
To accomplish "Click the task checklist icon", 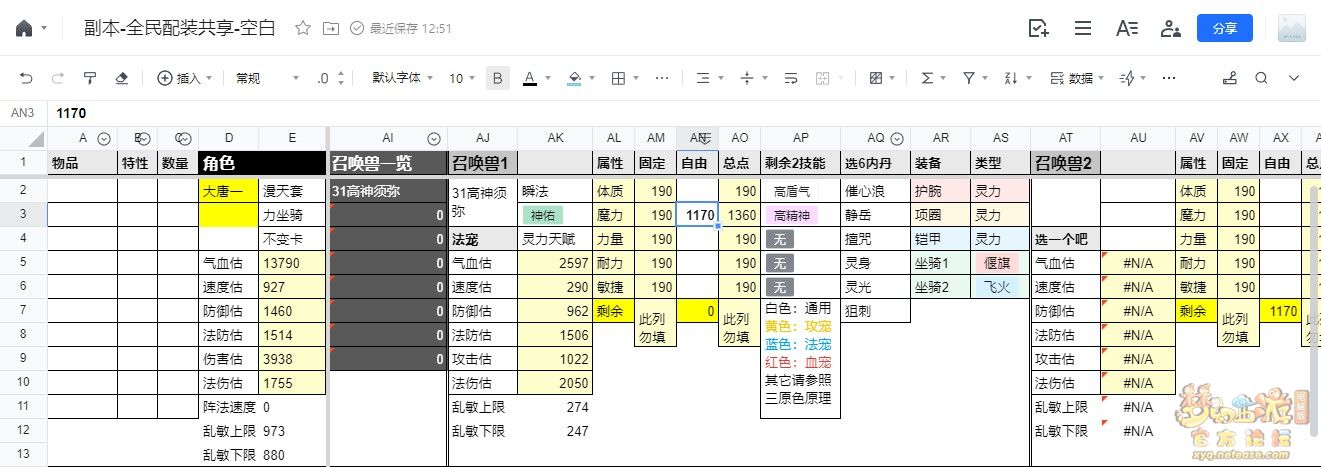I will (x=1039, y=28).
